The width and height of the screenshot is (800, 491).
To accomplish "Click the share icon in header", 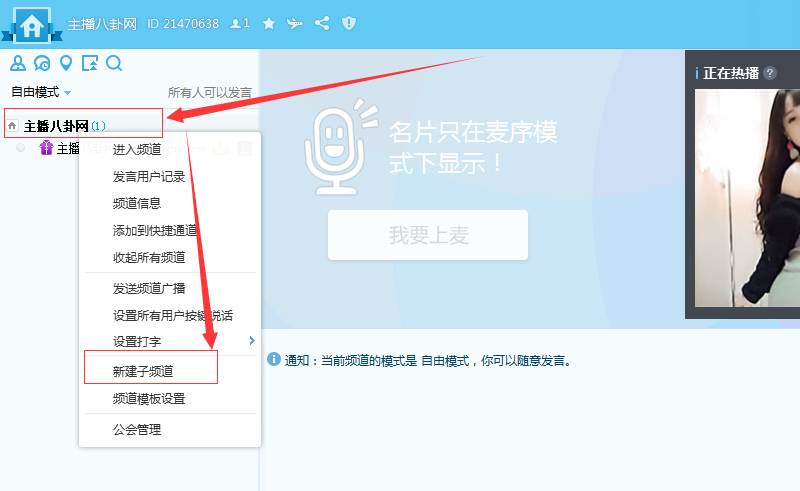I will pos(322,23).
